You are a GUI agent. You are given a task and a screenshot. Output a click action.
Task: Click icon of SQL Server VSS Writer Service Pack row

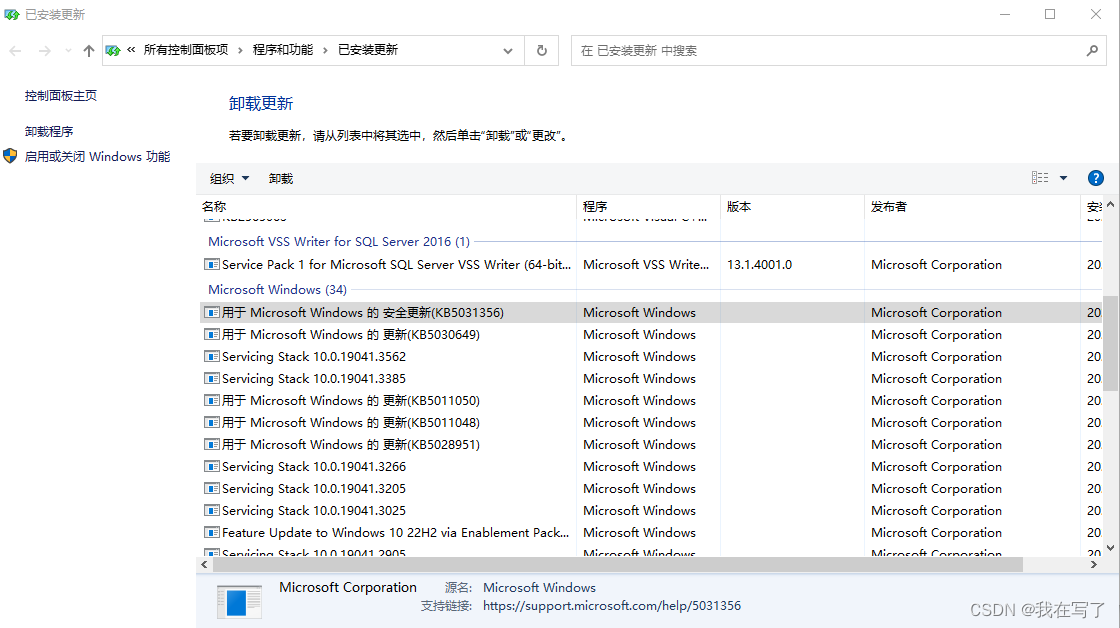click(x=211, y=264)
